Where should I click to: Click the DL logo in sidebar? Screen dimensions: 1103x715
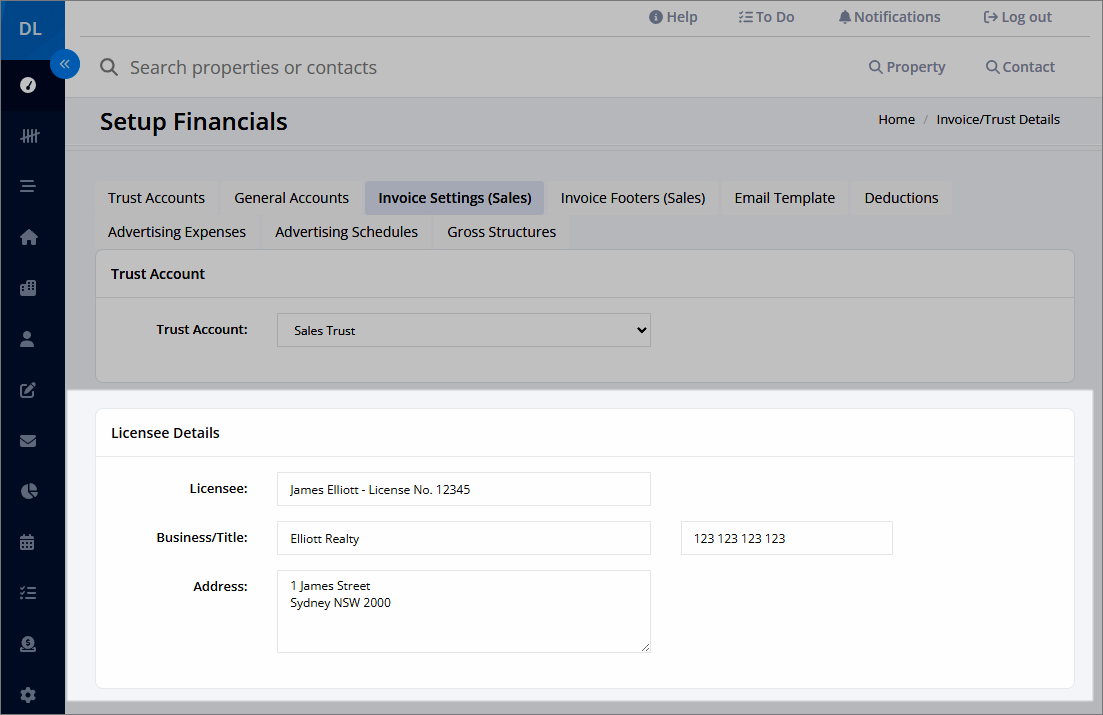tap(30, 29)
